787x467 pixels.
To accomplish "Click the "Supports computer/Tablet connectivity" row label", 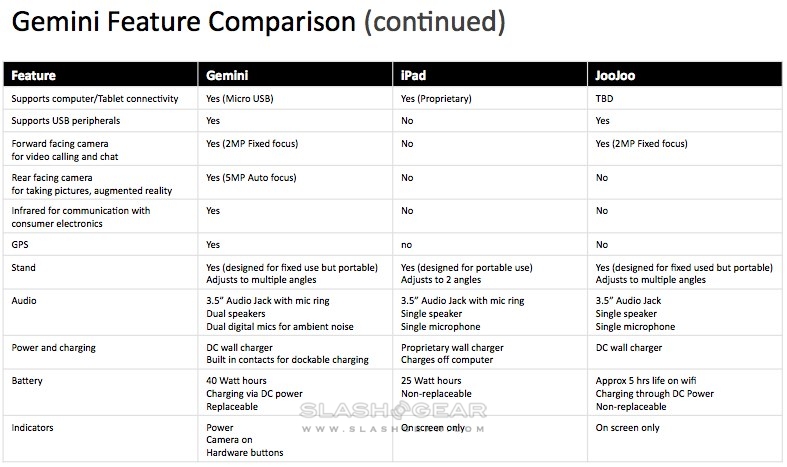I will click(95, 98).
